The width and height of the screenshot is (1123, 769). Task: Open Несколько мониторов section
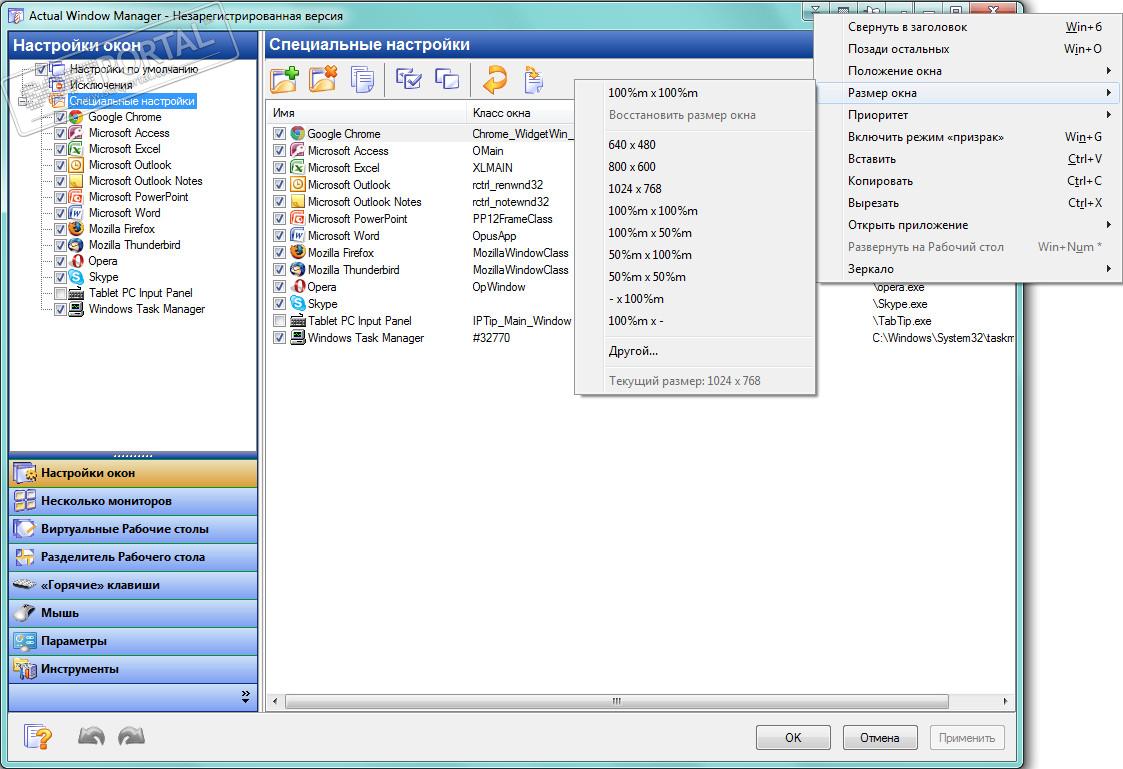(133, 501)
